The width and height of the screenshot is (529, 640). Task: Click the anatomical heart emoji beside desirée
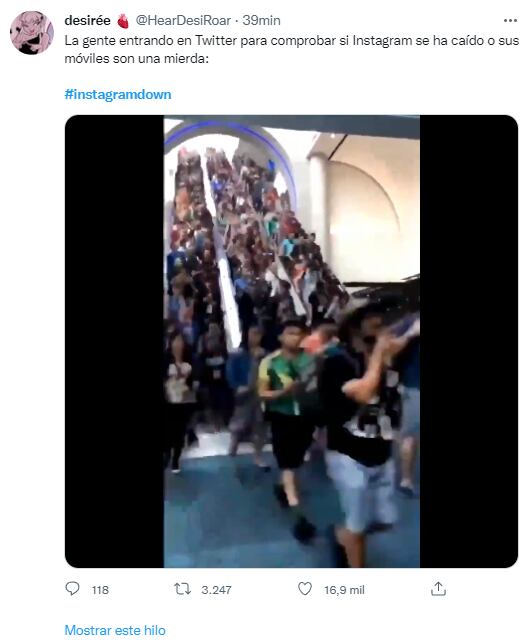123,21
